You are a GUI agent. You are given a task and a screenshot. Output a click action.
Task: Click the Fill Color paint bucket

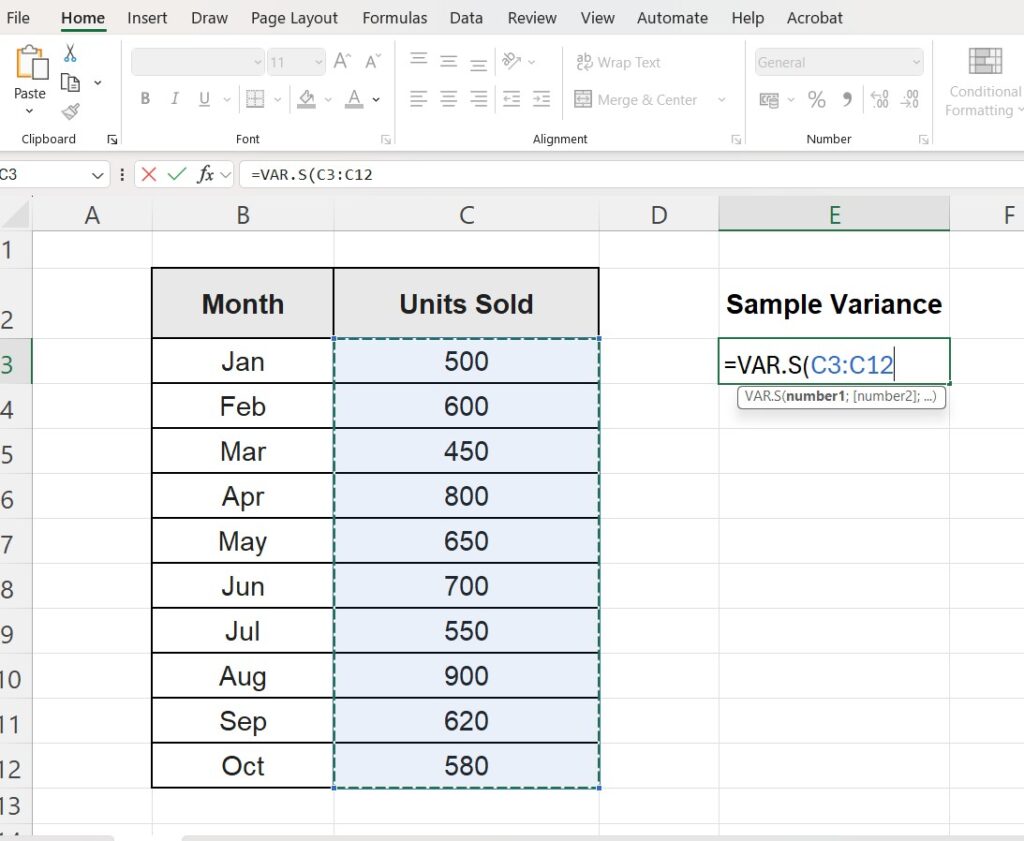click(x=306, y=99)
